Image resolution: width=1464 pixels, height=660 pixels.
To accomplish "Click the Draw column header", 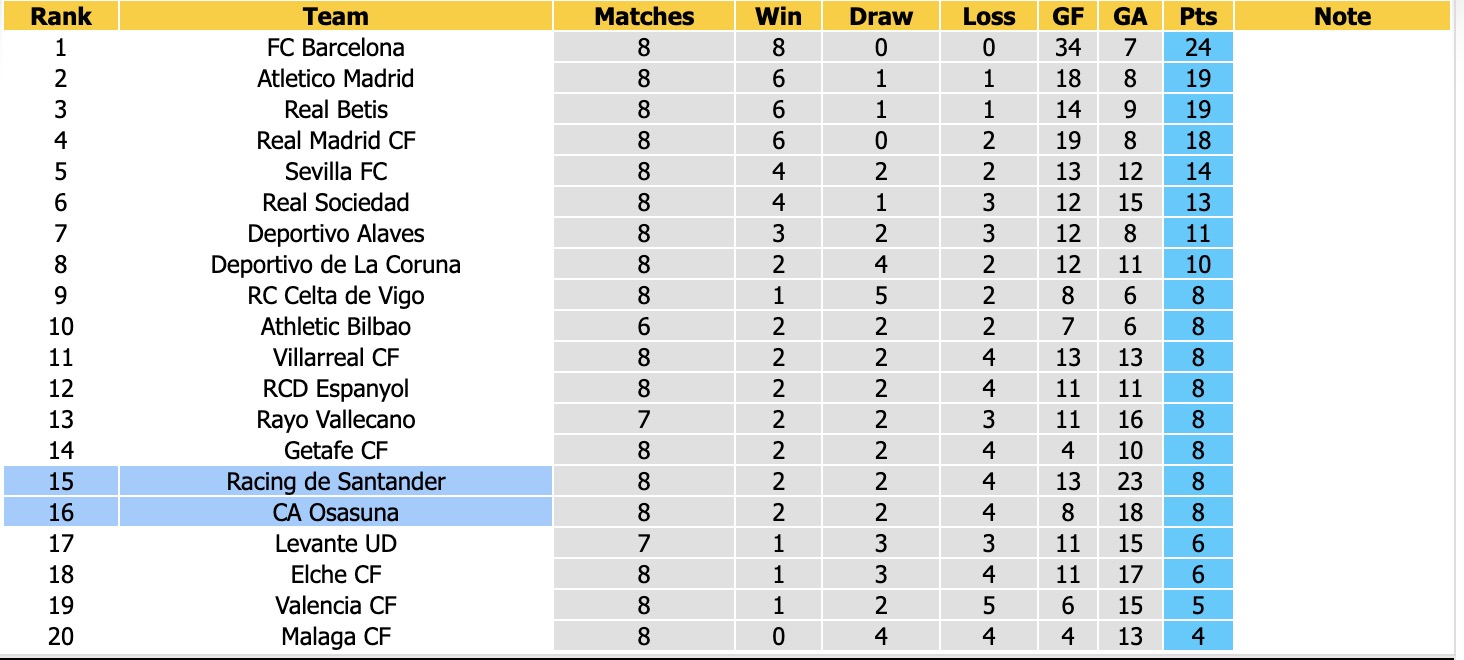I will click(881, 16).
